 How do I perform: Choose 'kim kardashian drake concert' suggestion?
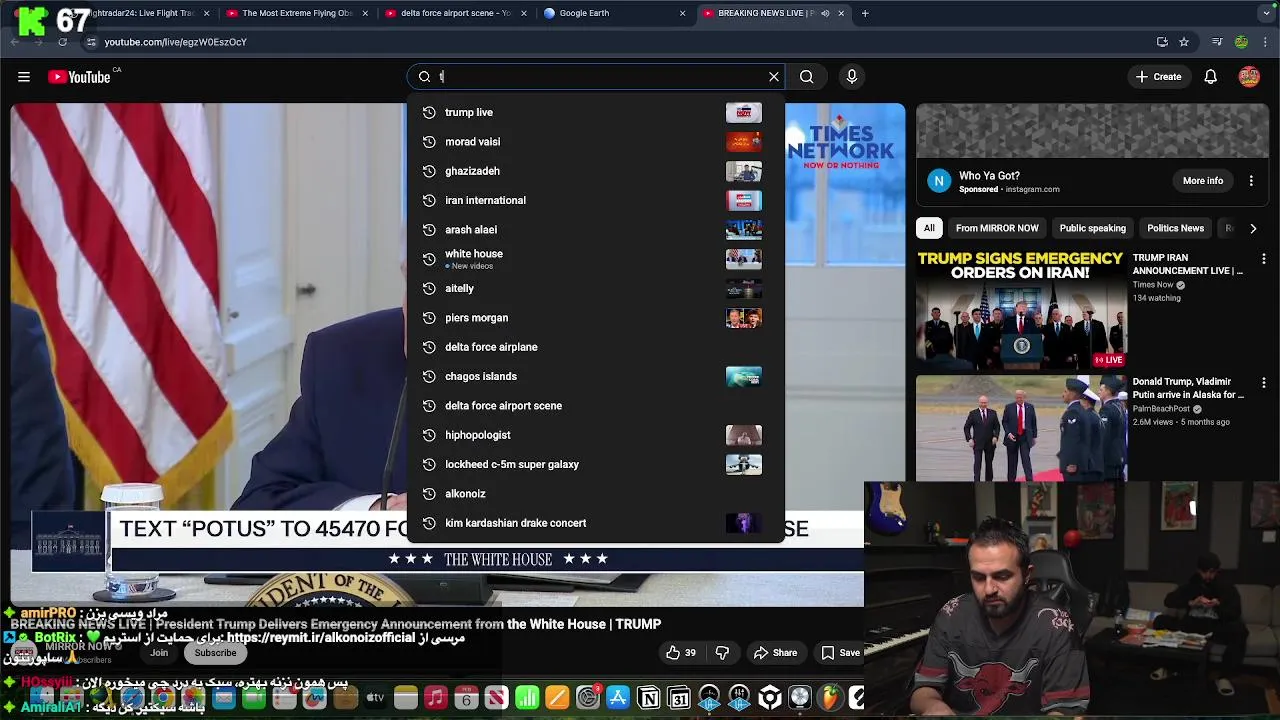(596, 523)
